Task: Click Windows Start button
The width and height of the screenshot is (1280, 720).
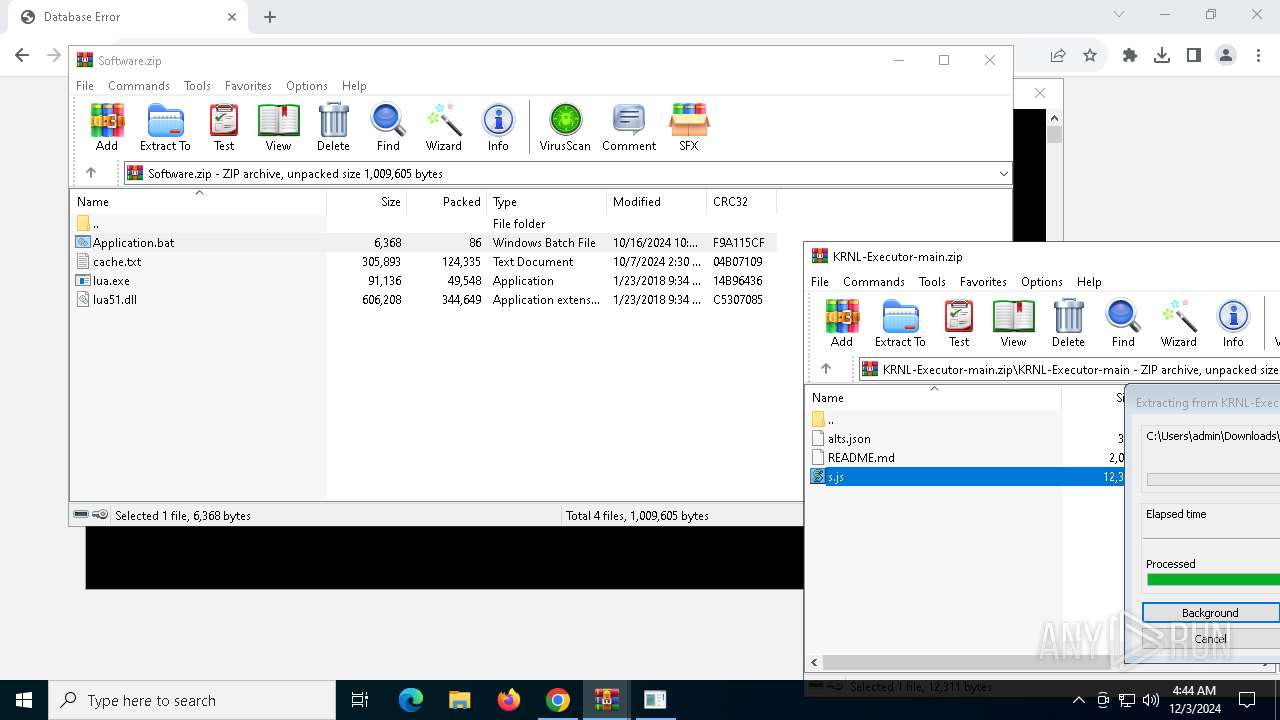Action: [24, 700]
